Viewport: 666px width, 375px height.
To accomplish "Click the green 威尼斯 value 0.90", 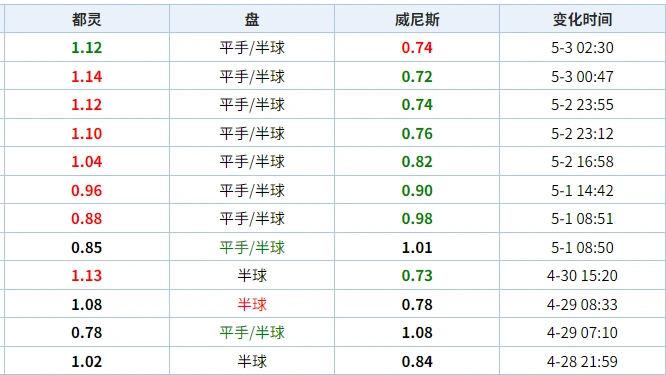I will [417, 190].
